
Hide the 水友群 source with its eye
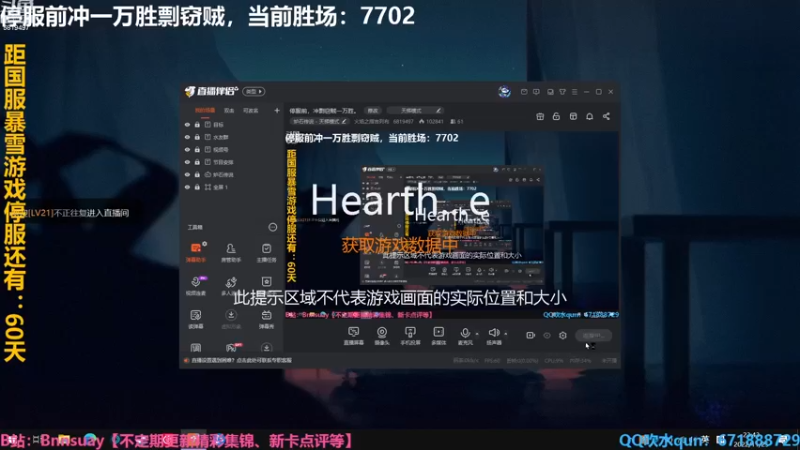(x=187, y=137)
